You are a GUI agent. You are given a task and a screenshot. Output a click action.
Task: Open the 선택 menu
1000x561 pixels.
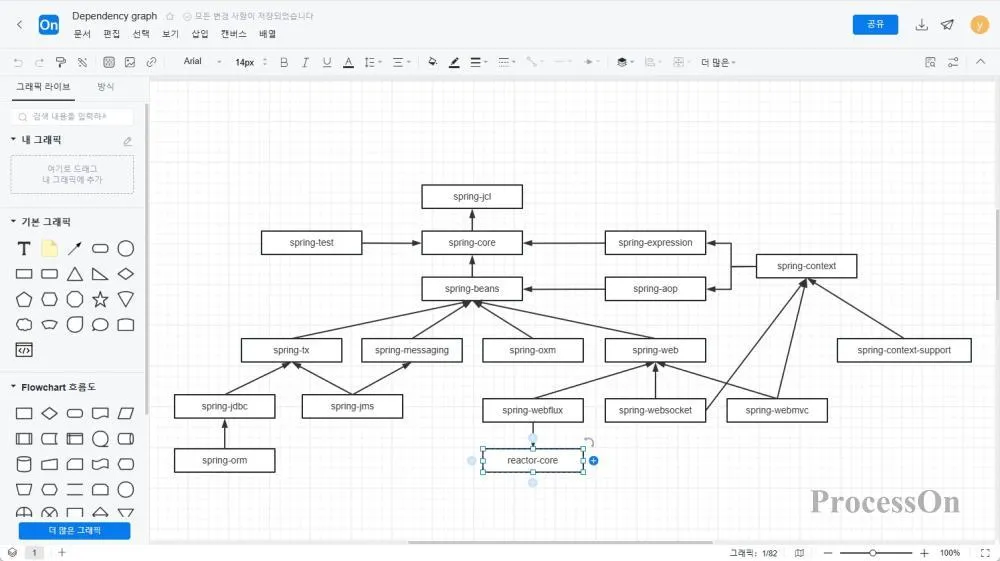(x=141, y=34)
